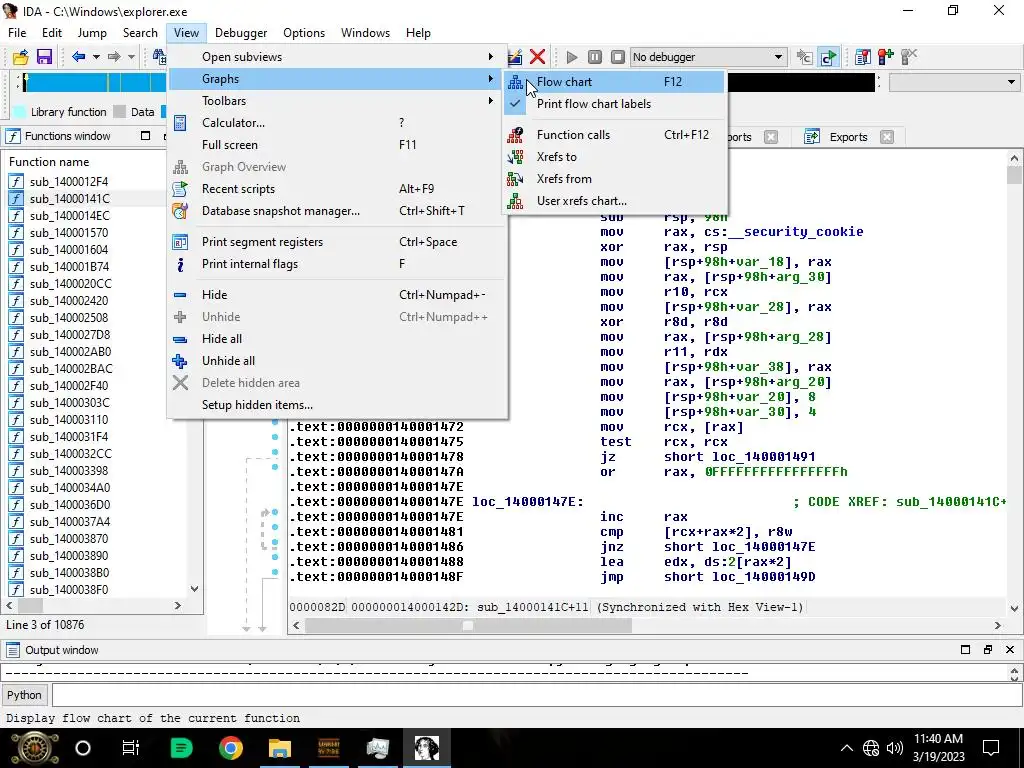The image size is (1024, 768).
Task: Click the Library function color legend swatch
Action: 20,112
